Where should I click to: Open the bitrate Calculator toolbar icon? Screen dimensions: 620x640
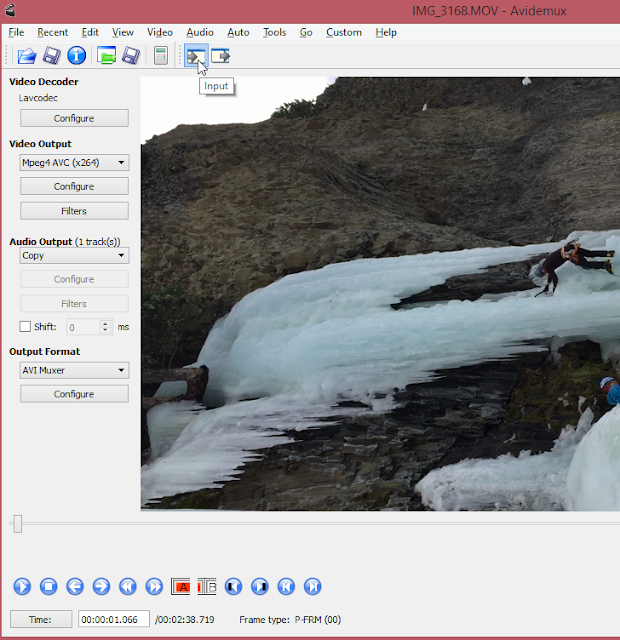coord(161,56)
